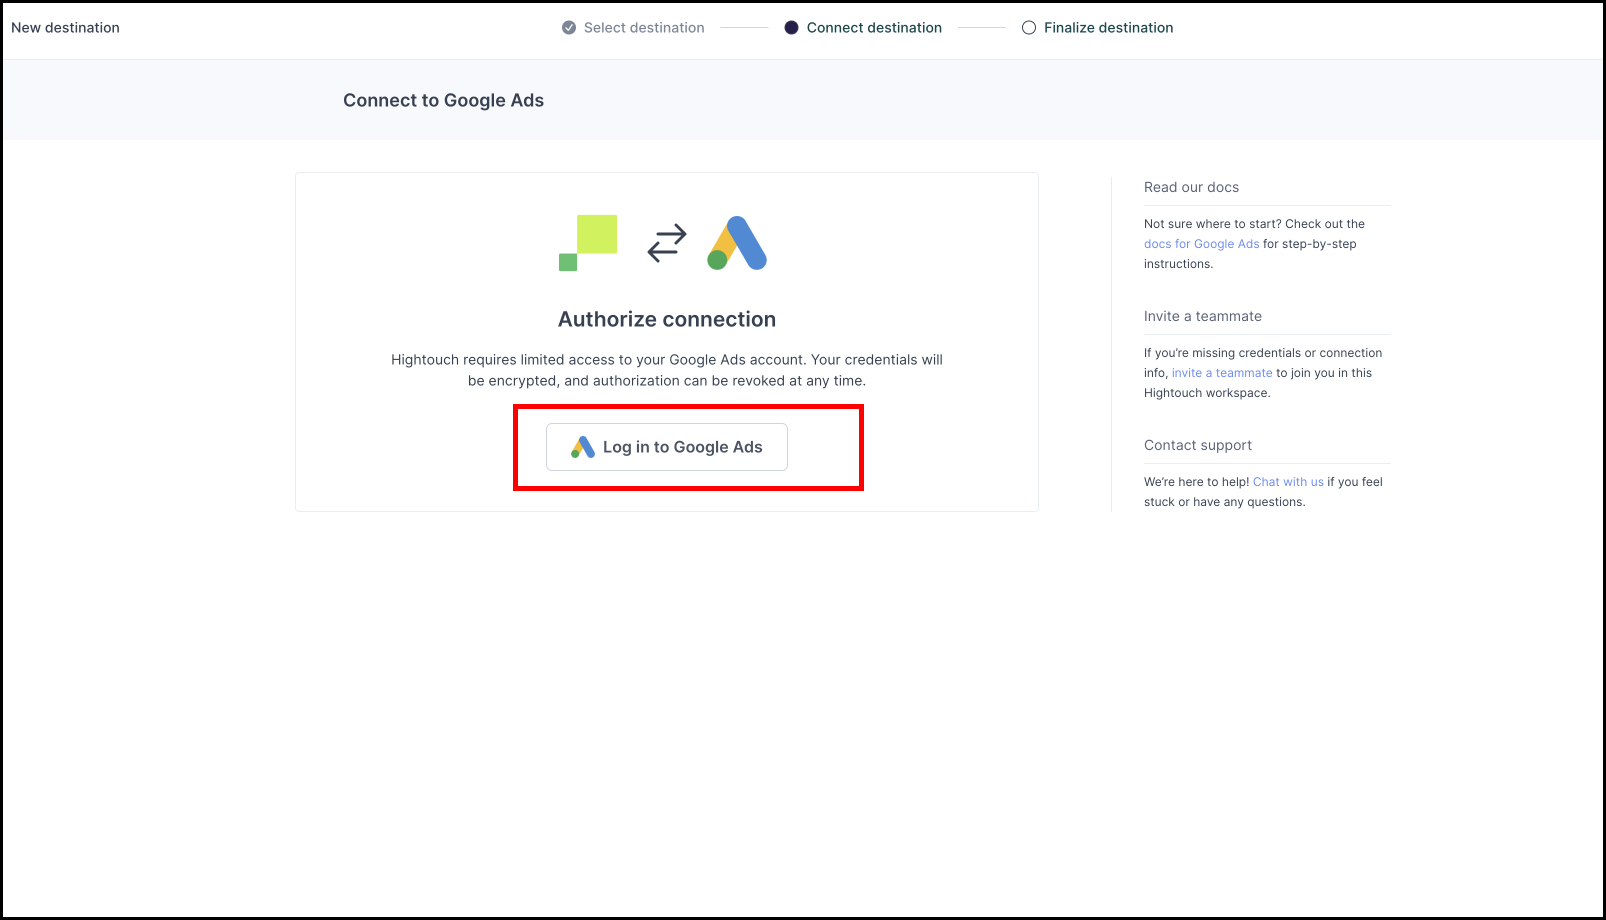Click the progress line between stepper steps
1606x920 pixels.
click(744, 27)
